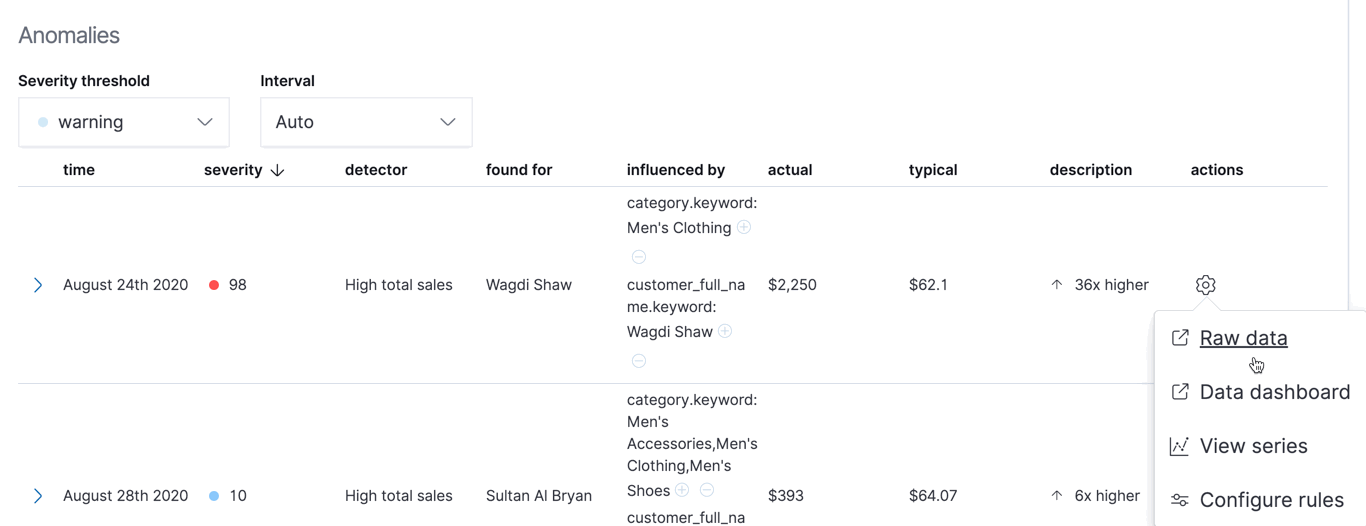Click the red severity 98 indicator dot
The height and width of the screenshot is (526, 1366).
point(214,285)
